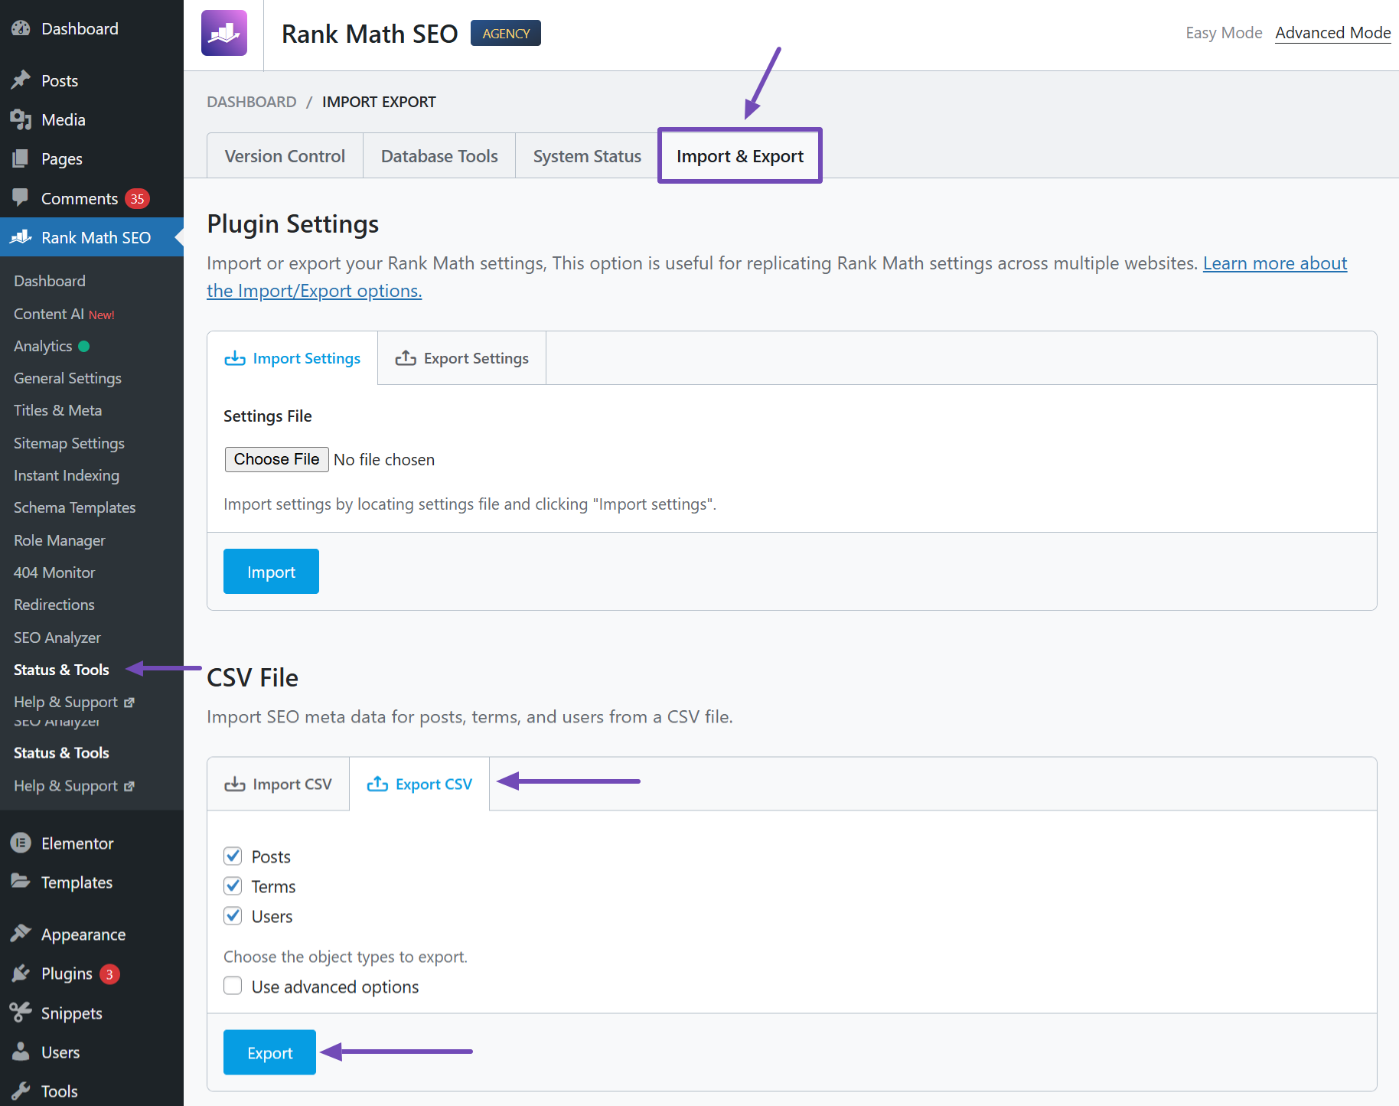Open Schema Templates submenu item

75,508
